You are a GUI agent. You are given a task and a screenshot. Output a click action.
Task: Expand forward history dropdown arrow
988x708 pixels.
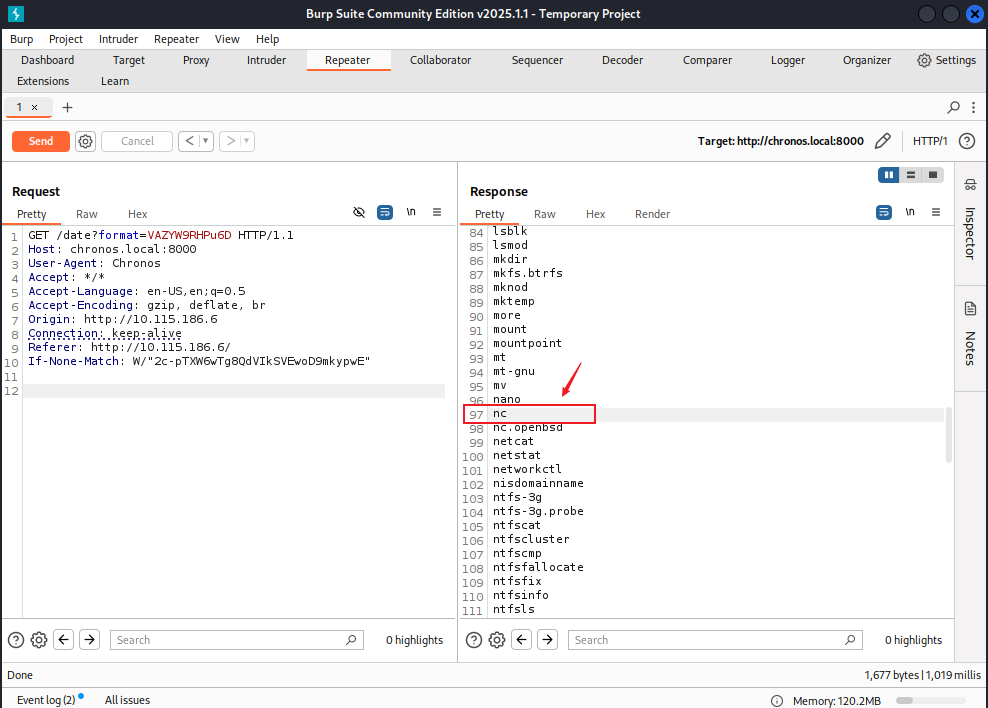246,141
